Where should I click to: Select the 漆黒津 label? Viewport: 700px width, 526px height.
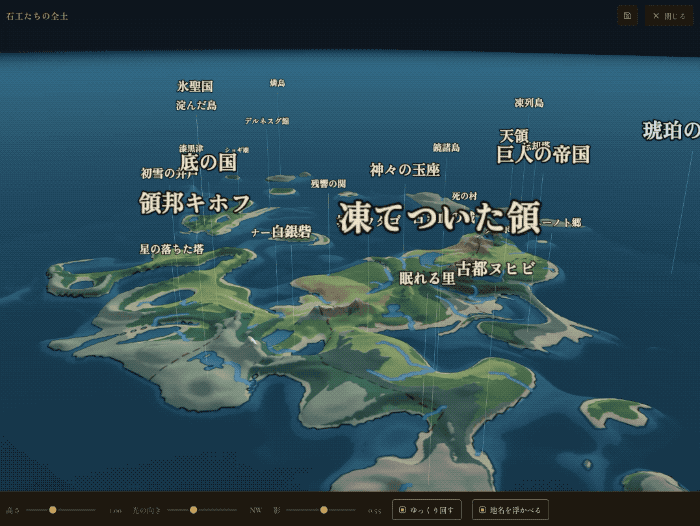point(191,148)
